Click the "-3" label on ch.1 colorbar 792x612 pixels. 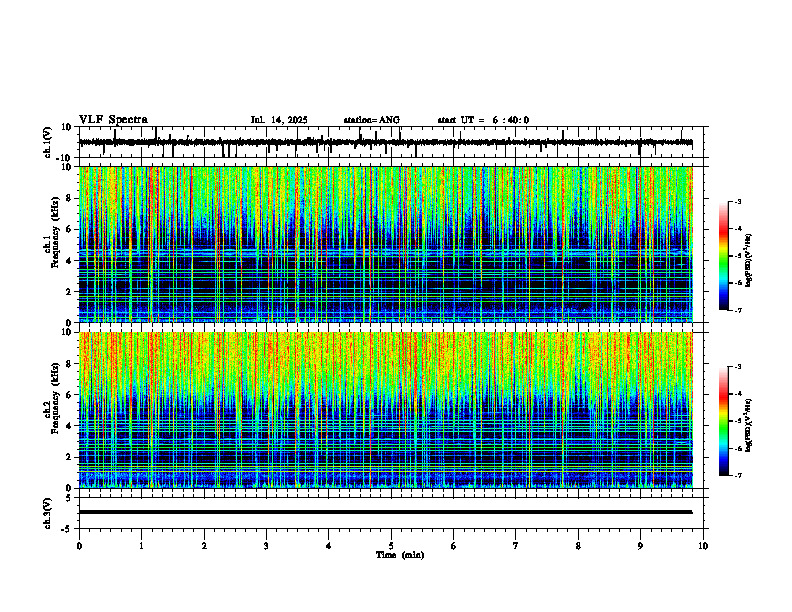coord(739,201)
